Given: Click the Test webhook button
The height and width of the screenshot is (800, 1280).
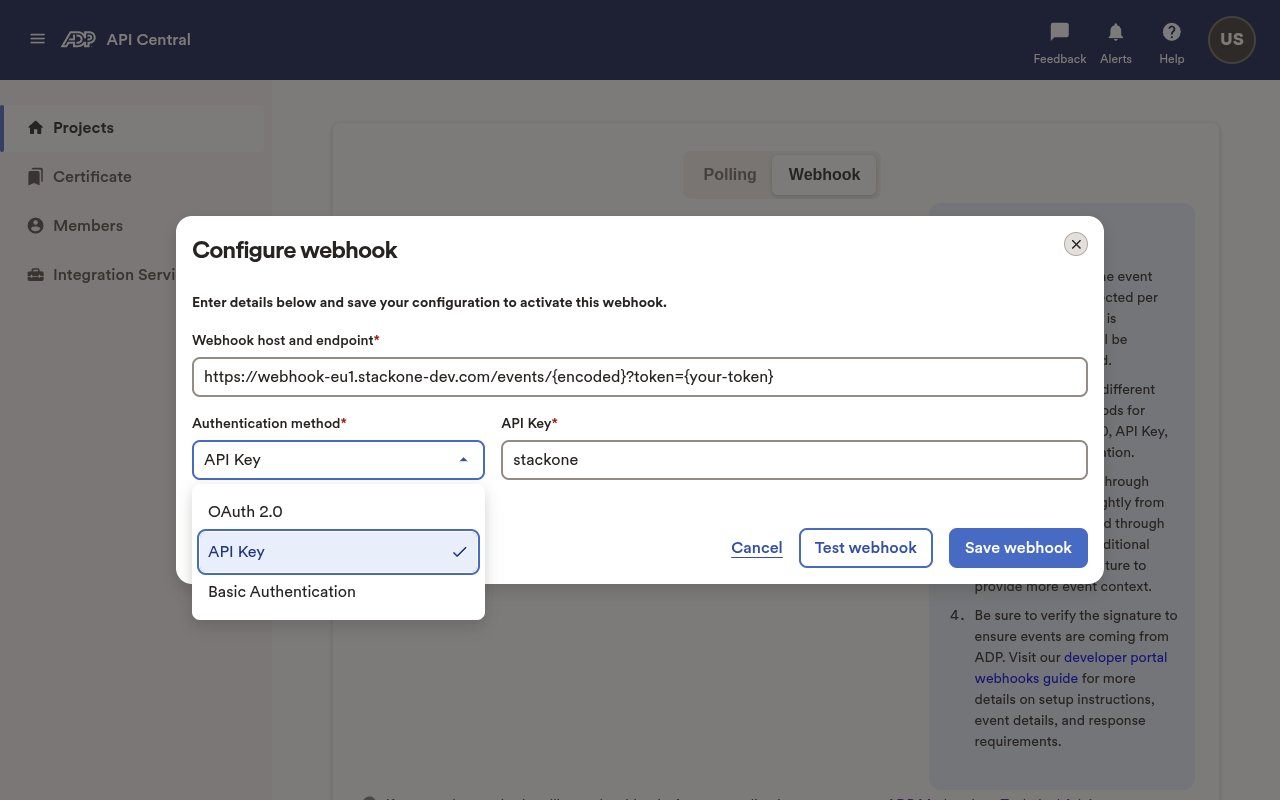Looking at the screenshot, I should coord(866,548).
